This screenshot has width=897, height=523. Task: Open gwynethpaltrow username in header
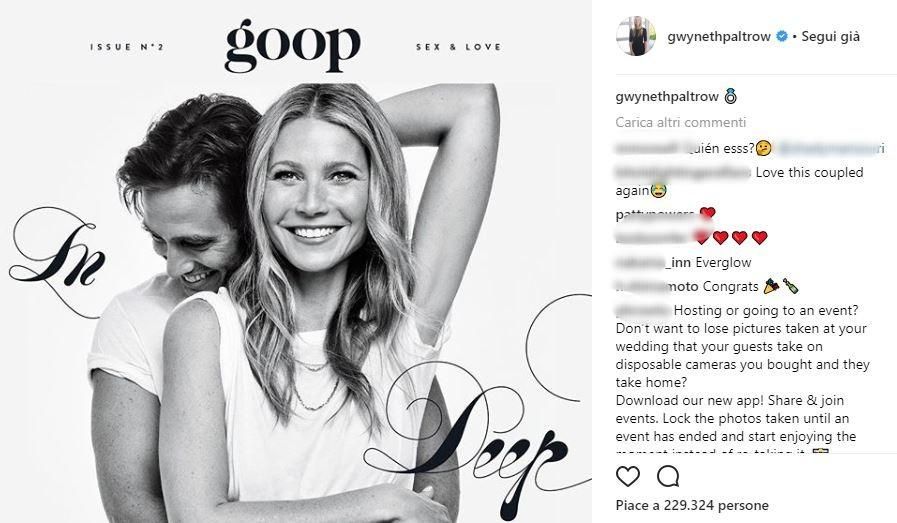719,37
